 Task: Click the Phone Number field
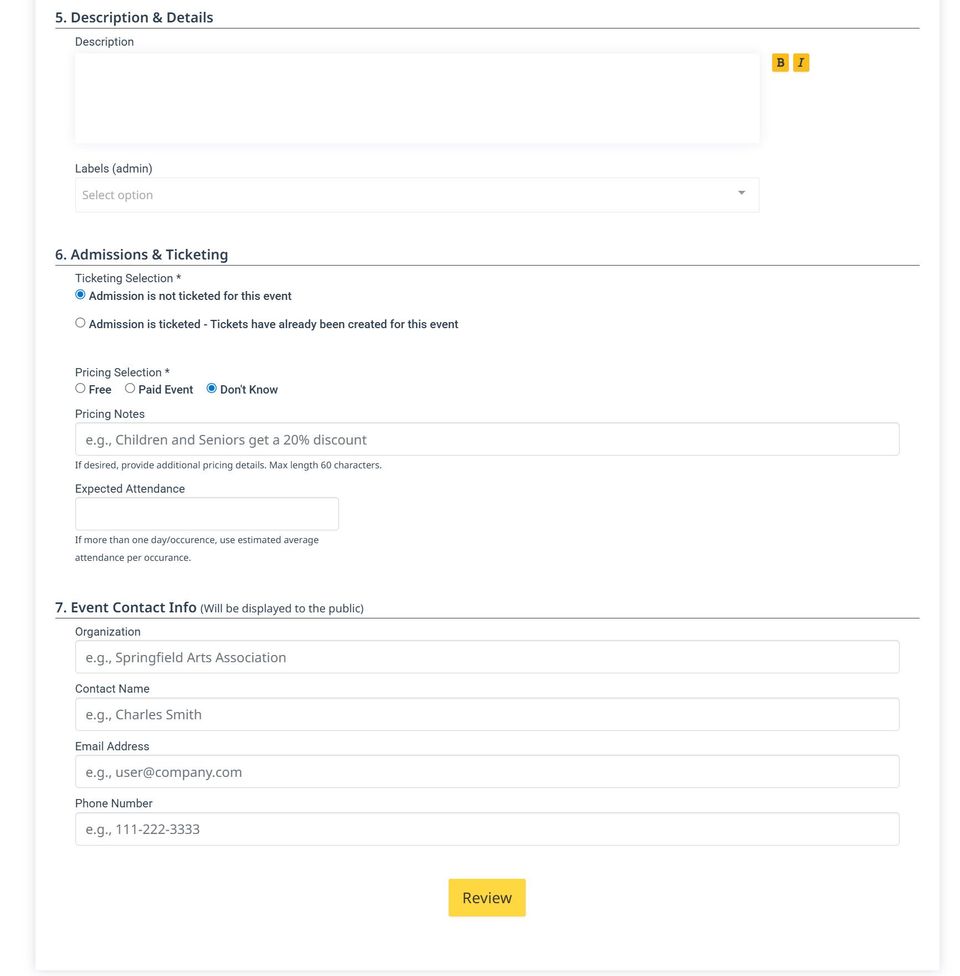tap(487, 829)
